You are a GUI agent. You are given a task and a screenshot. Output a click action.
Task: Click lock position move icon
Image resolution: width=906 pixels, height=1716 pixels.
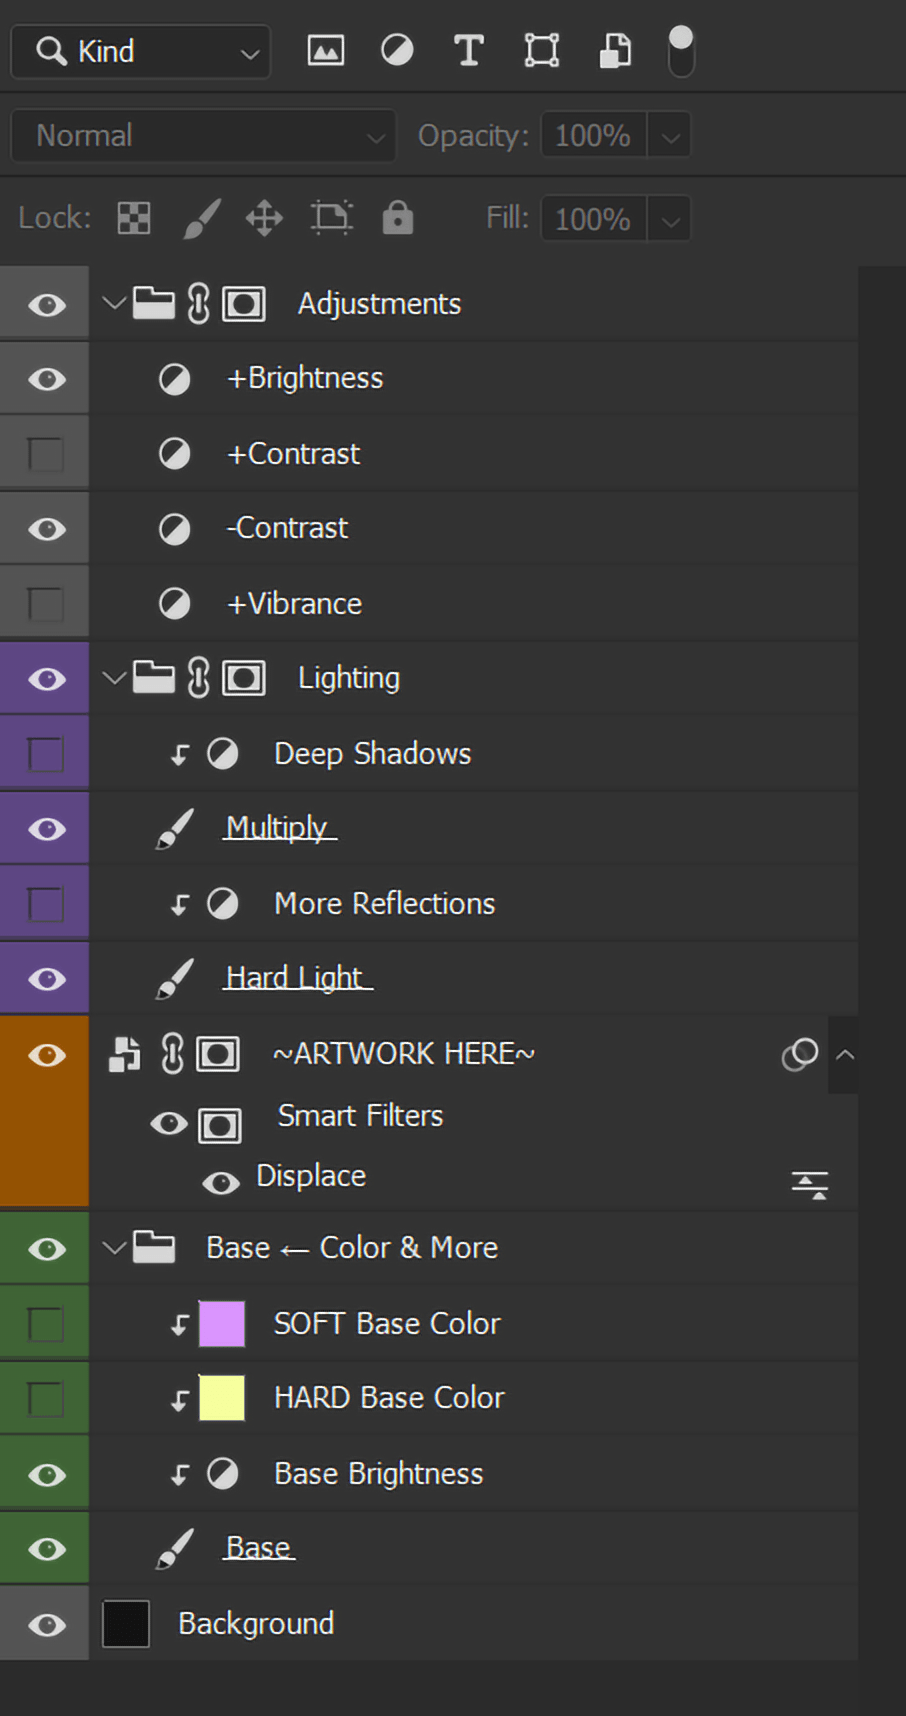pyautogui.click(x=264, y=218)
